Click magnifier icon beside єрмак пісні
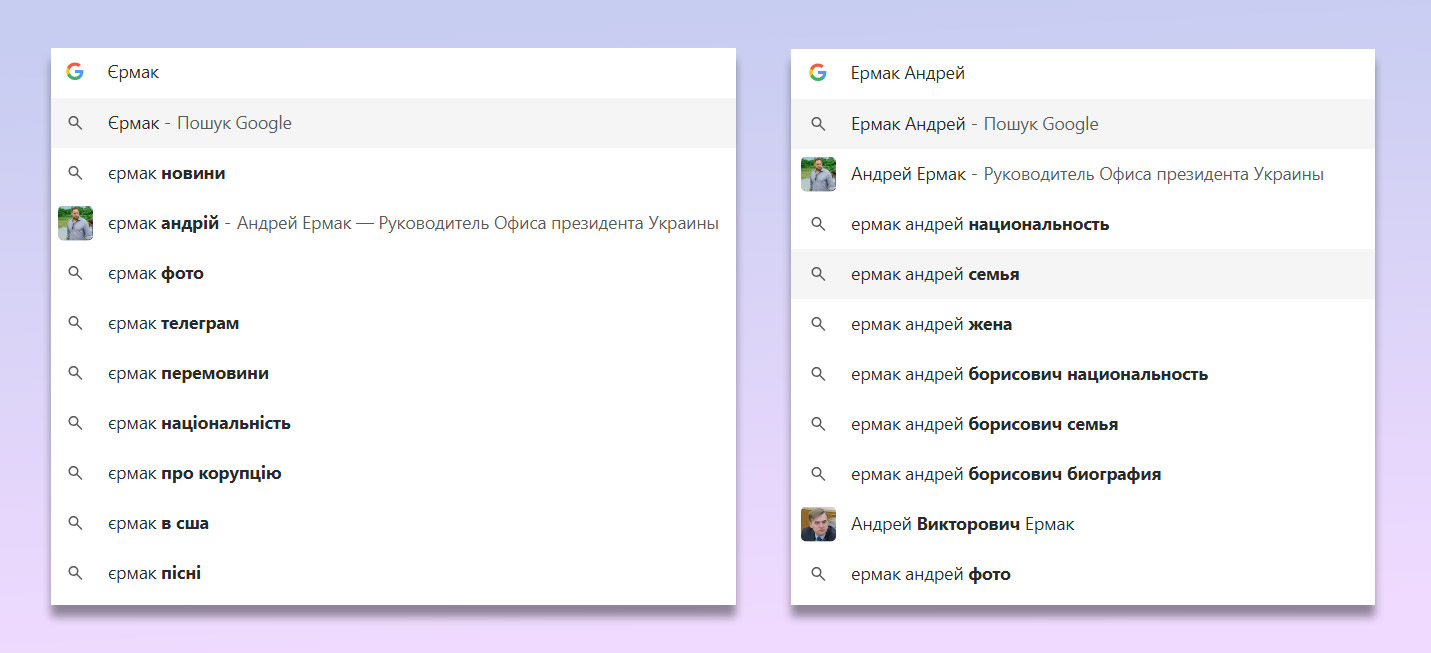Image resolution: width=1431 pixels, height=653 pixels. (75, 573)
